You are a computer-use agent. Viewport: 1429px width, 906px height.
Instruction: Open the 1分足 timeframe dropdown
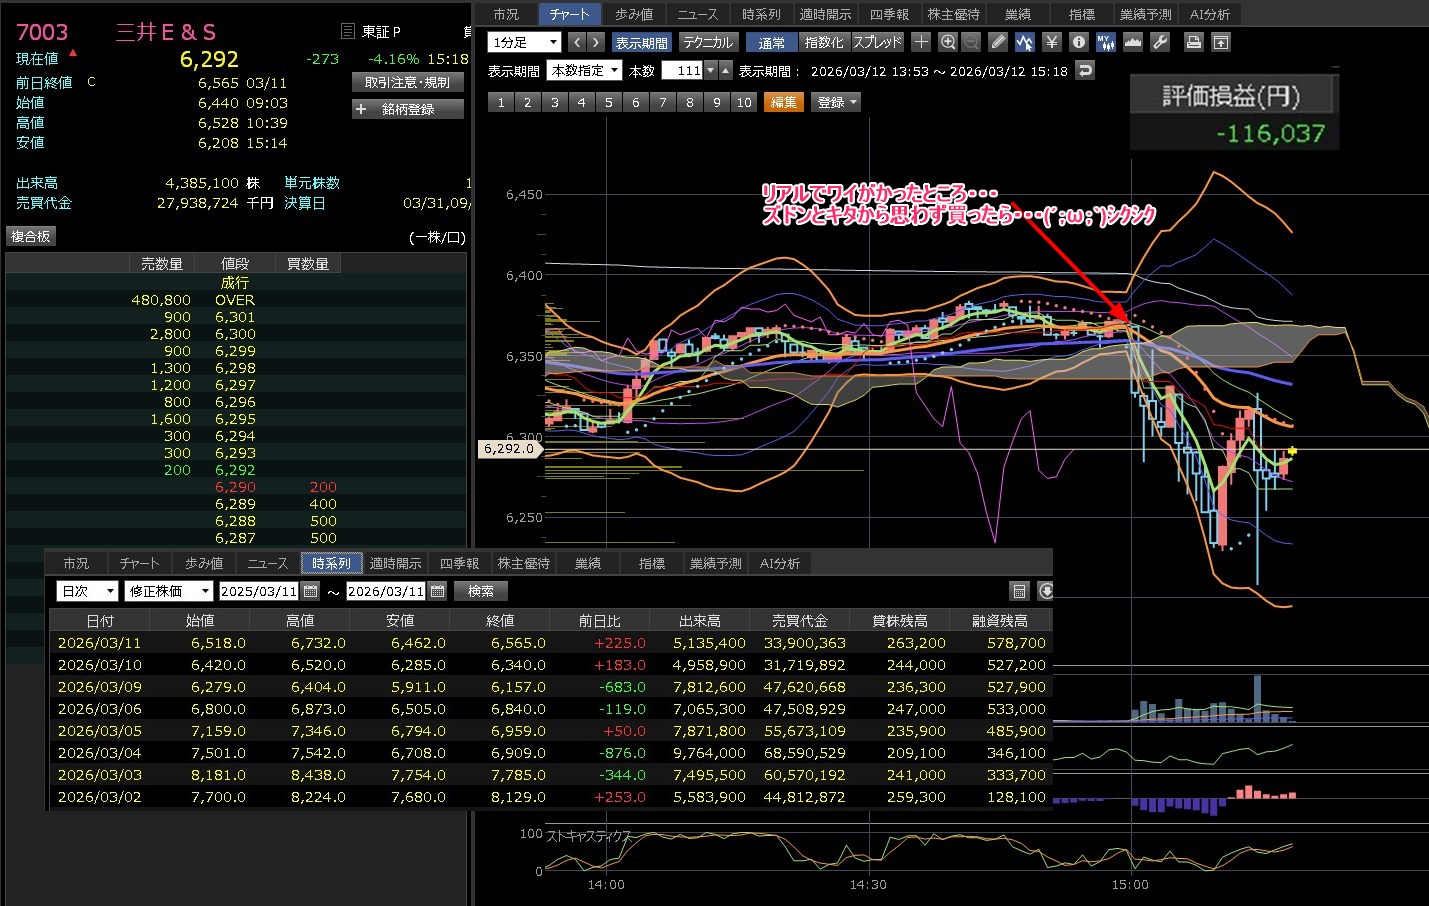click(524, 42)
